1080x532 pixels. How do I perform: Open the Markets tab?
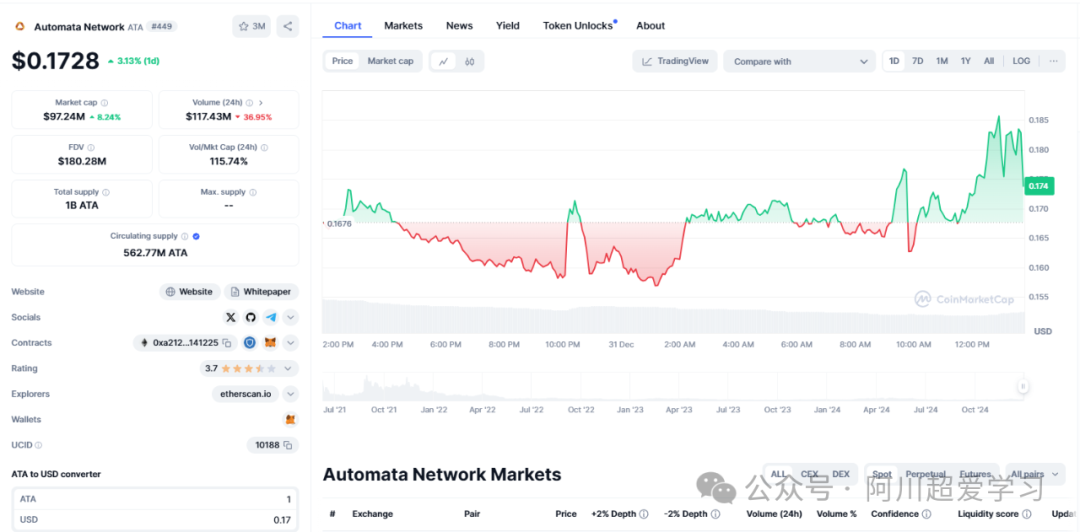click(x=403, y=26)
